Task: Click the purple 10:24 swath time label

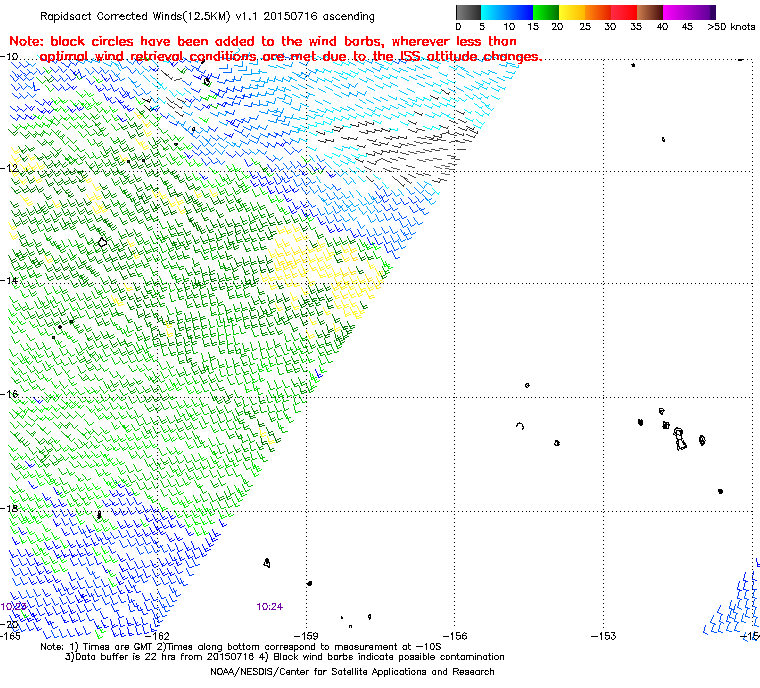Action: click(x=269, y=607)
